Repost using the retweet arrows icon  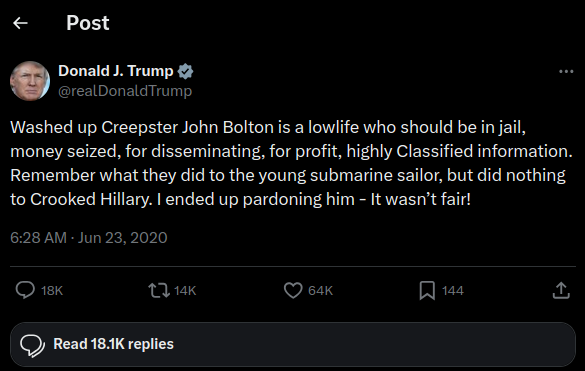(x=159, y=290)
